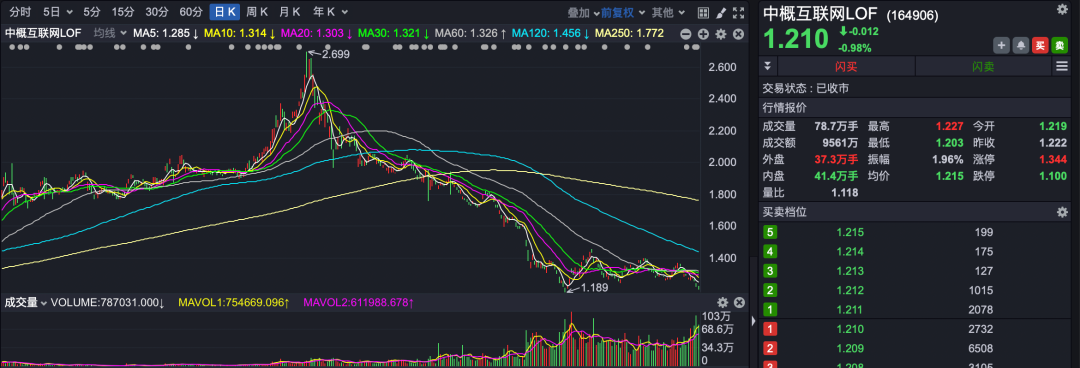Select the drawing brush tool
The height and width of the screenshot is (368, 1080).
tap(720, 12)
